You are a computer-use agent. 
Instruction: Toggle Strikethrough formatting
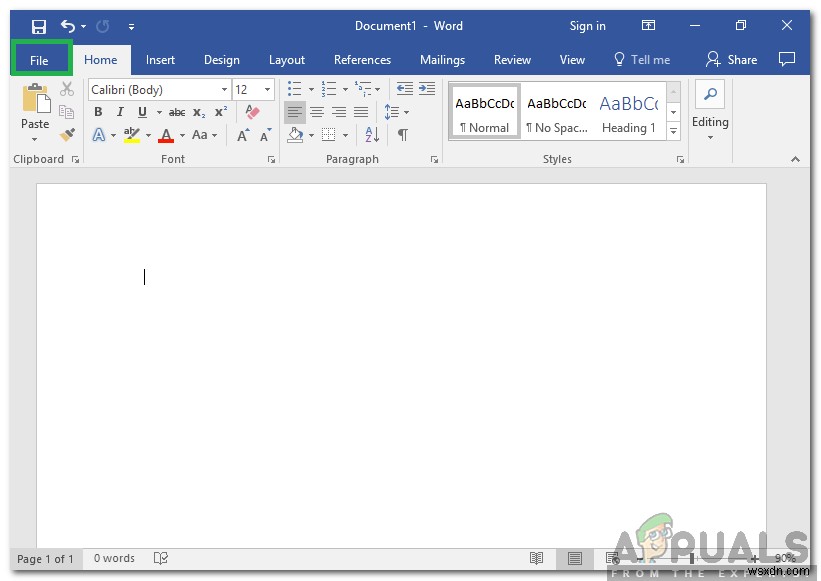(177, 112)
